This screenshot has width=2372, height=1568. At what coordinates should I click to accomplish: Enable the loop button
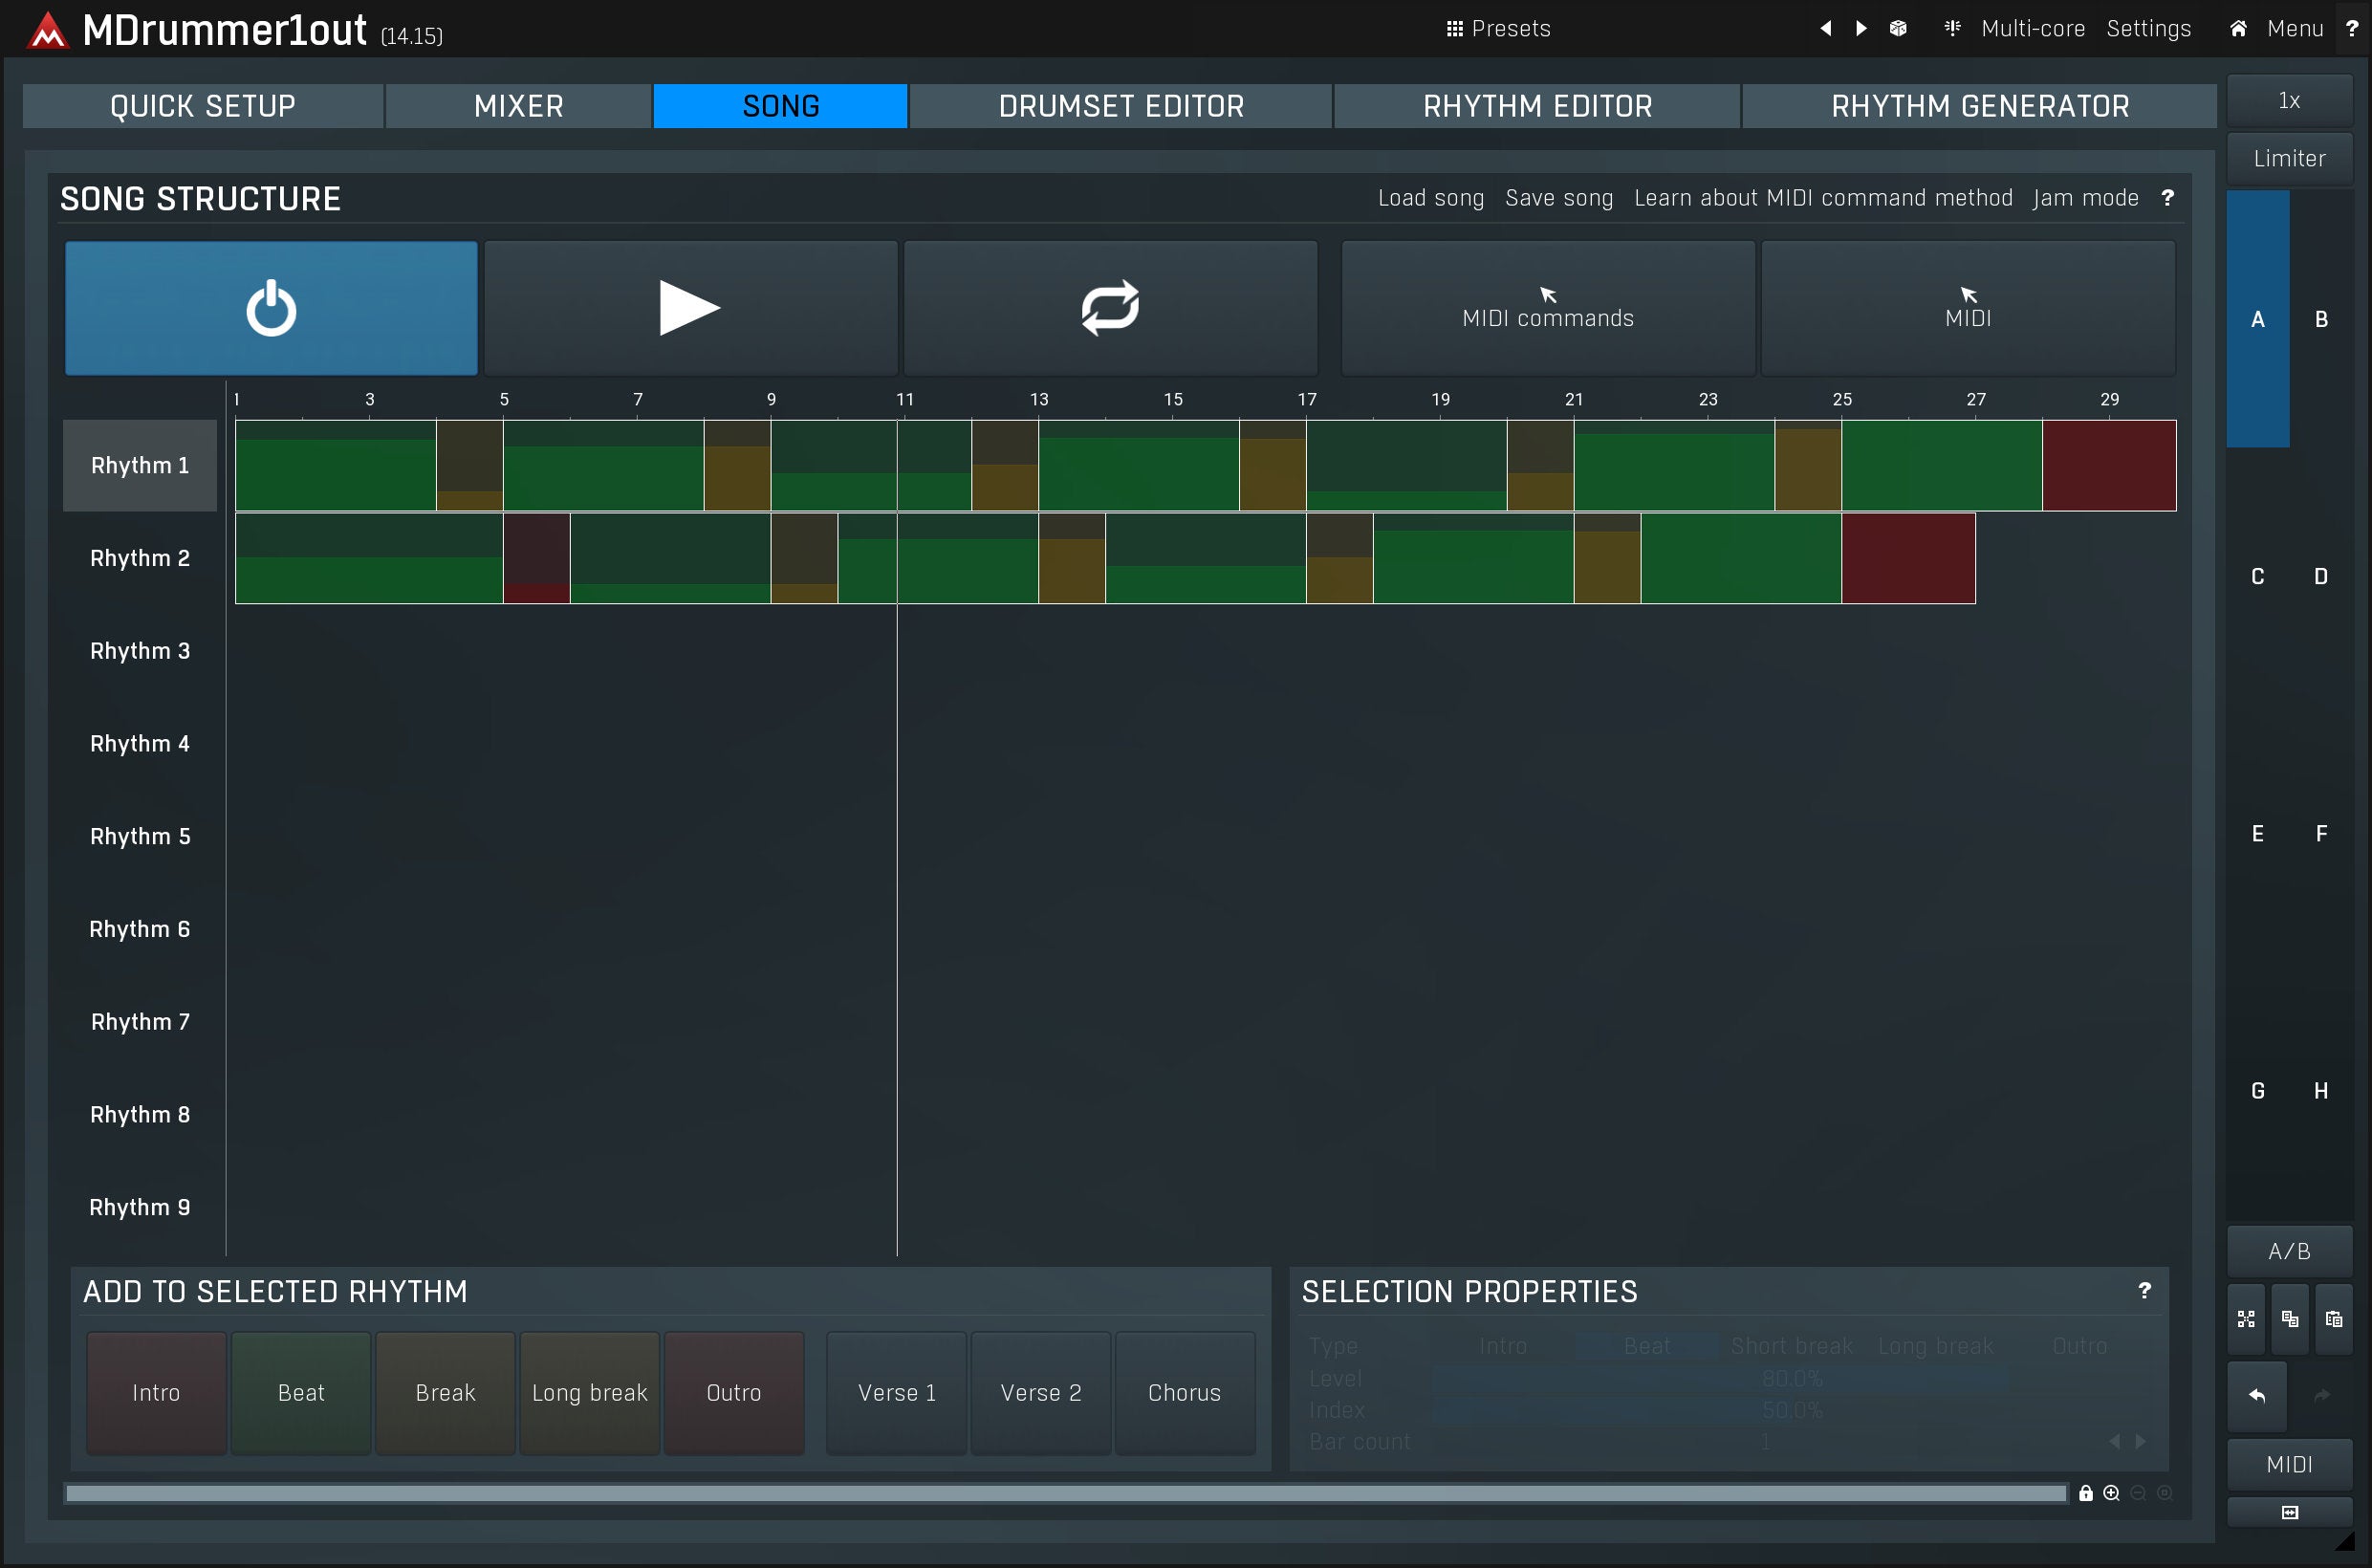point(1110,308)
